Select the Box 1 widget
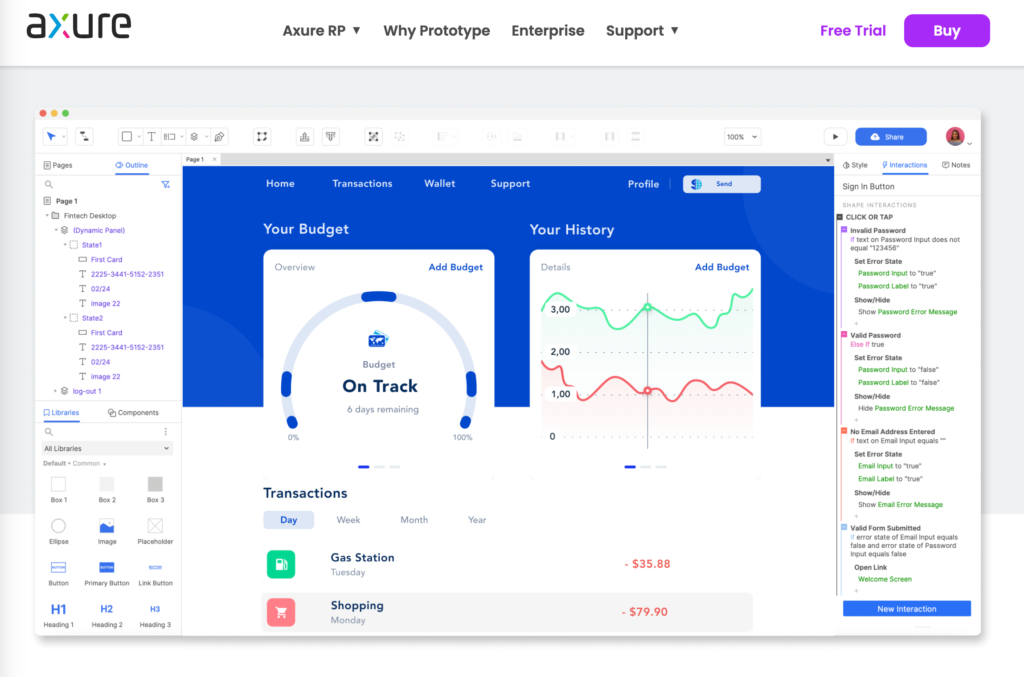The image size is (1024, 677). [x=59, y=490]
